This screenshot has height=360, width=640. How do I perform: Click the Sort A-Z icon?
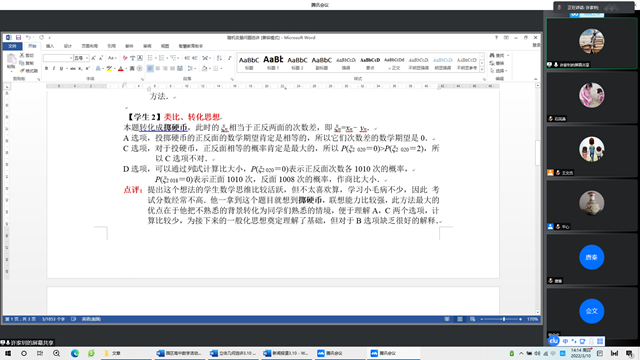[x=219, y=58]
